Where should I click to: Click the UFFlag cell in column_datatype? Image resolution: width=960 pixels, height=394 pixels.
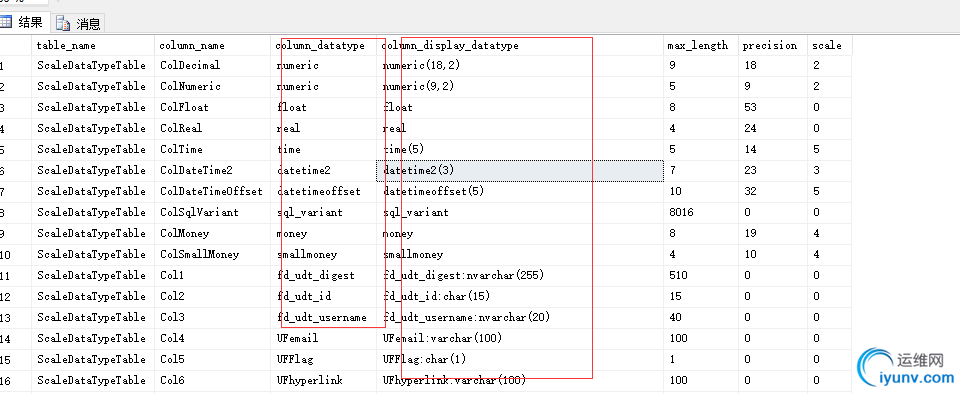coord(324,359)
